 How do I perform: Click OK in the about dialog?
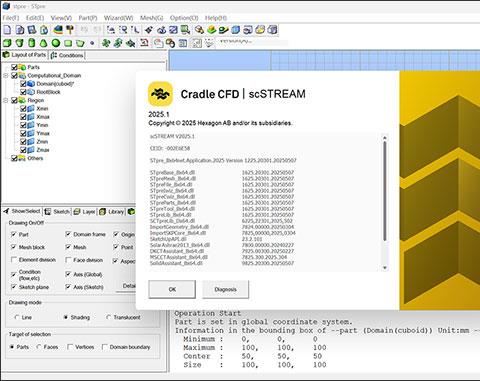click(x=172, y=289)
